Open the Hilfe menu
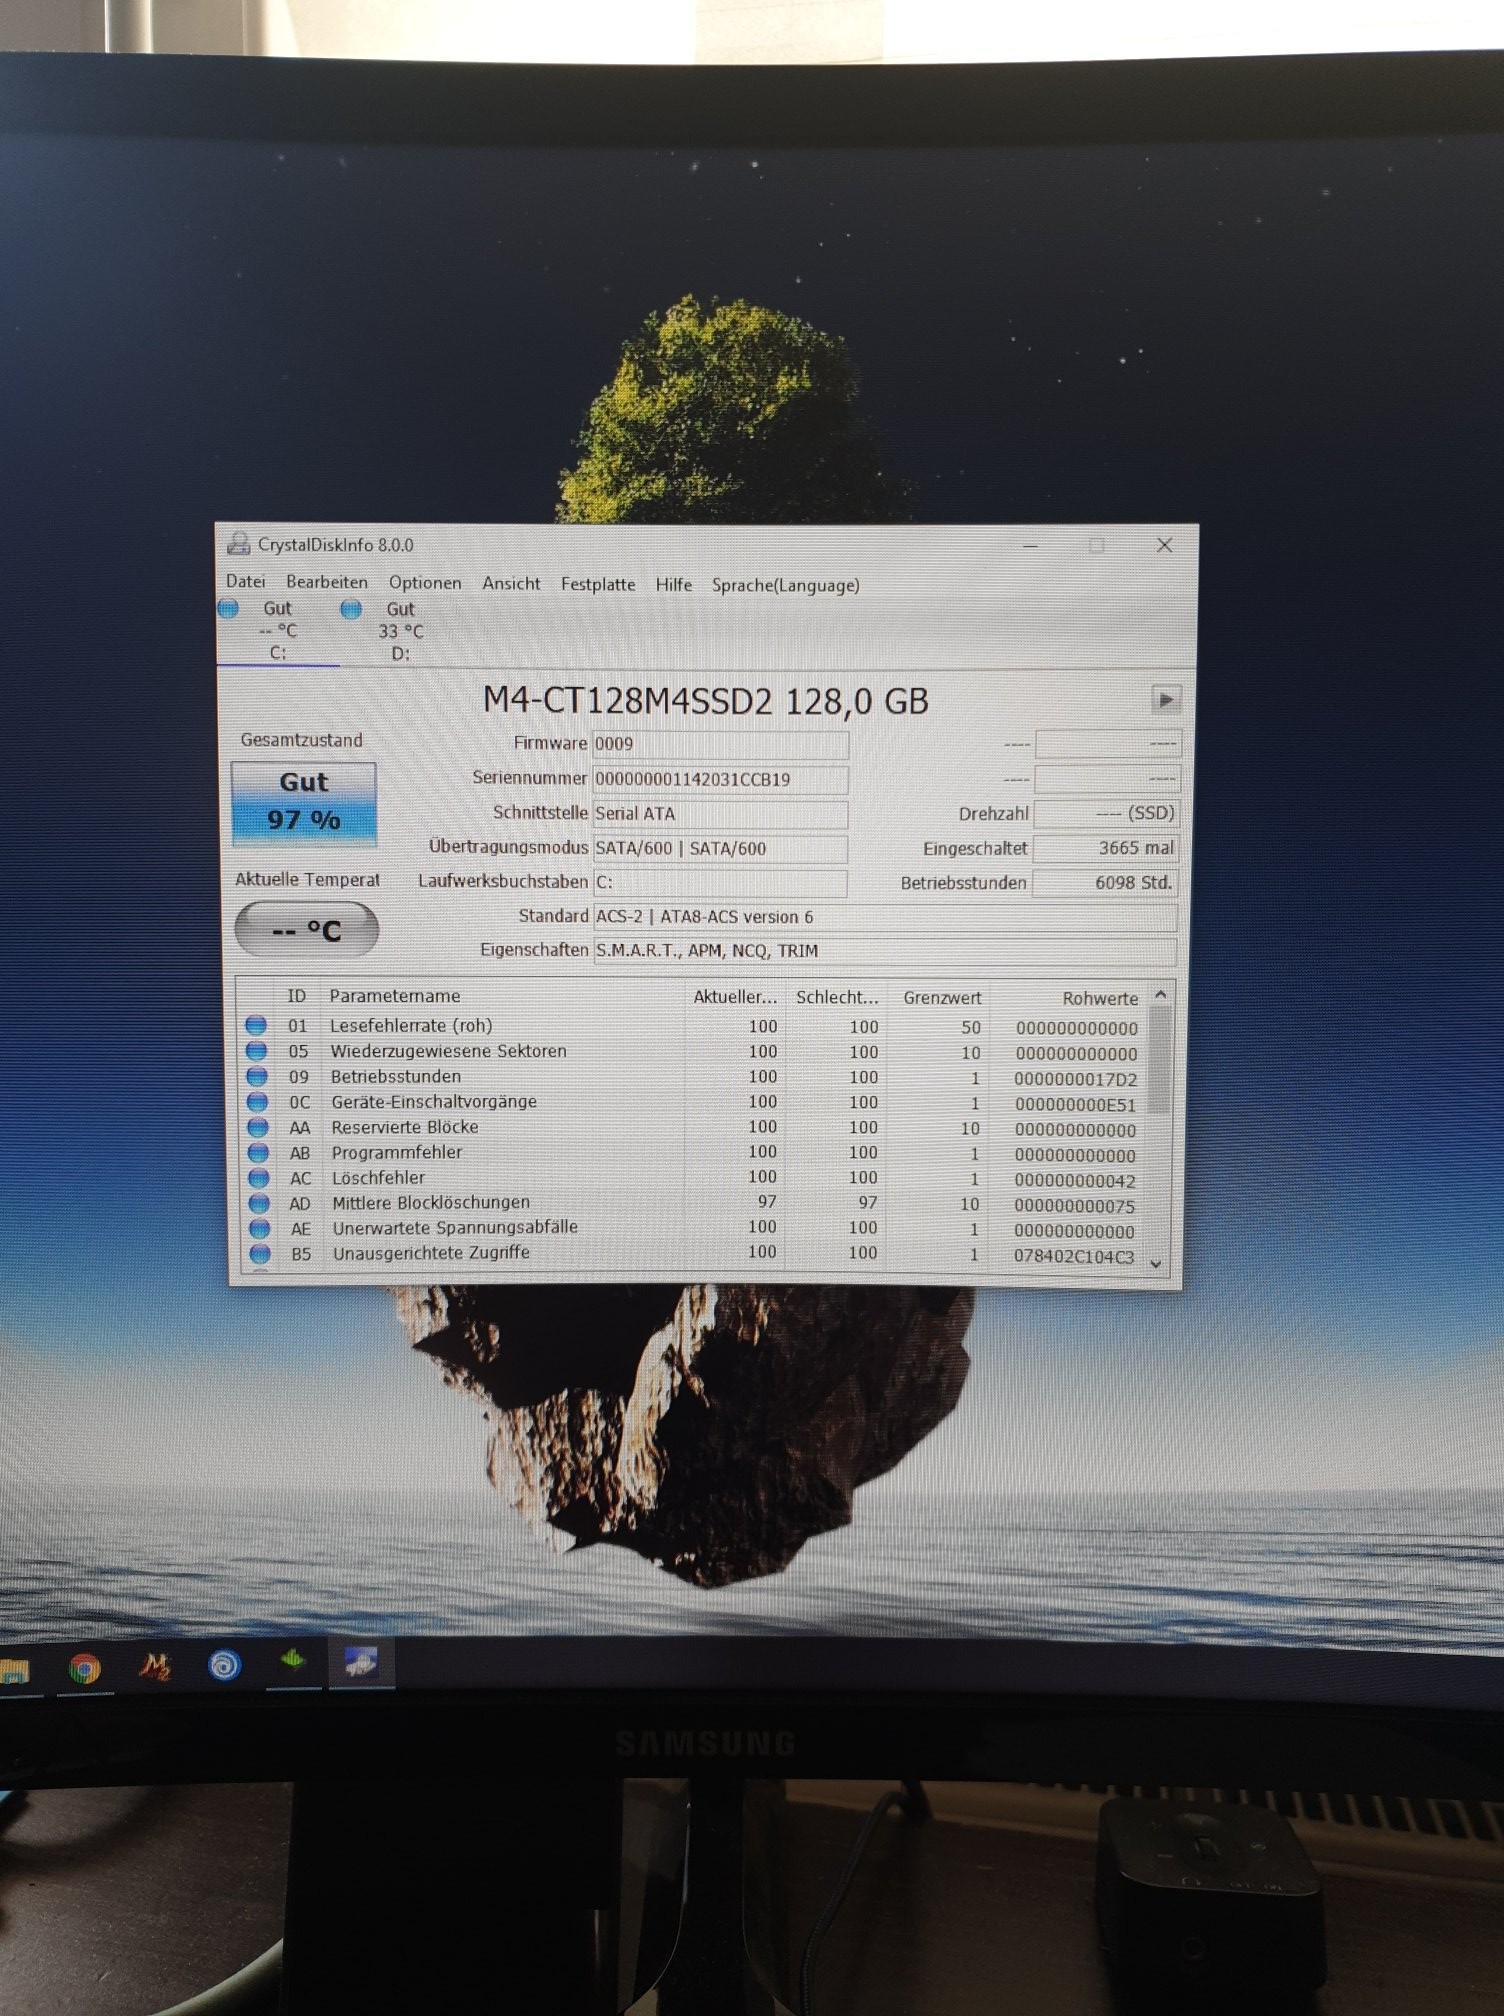This screenshot has height=2016, width=1504. pyautogui.click(x=674, y=585)
